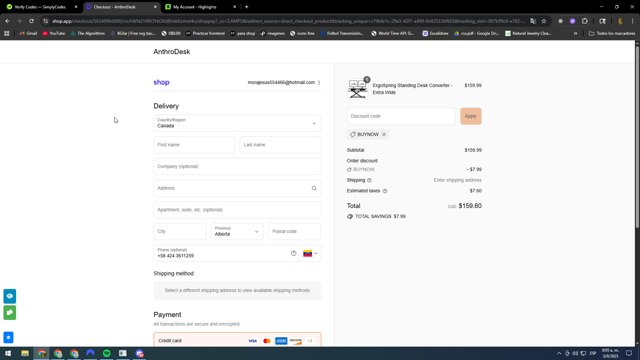Click the blue eye widget on left edge

[x=10, y=296]
